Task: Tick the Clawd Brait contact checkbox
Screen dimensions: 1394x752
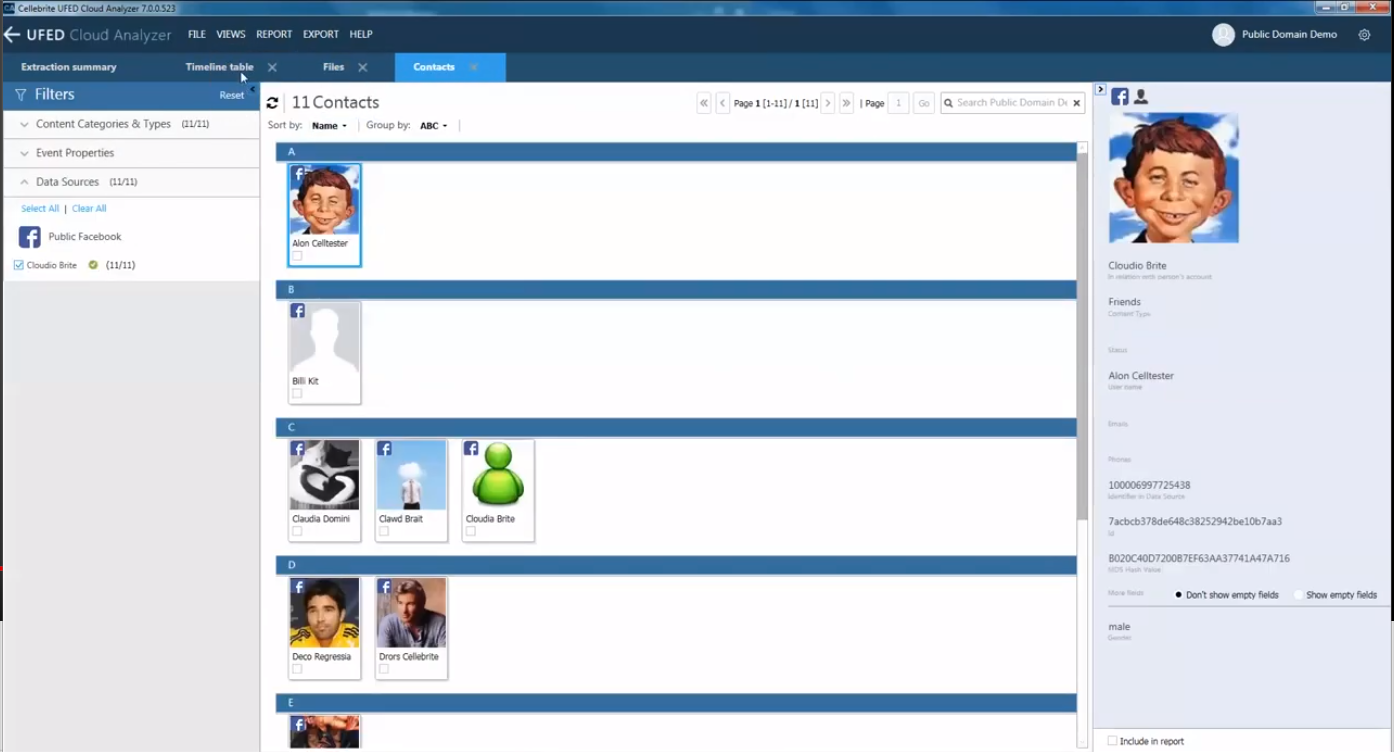Action: (x=384, y=532)
